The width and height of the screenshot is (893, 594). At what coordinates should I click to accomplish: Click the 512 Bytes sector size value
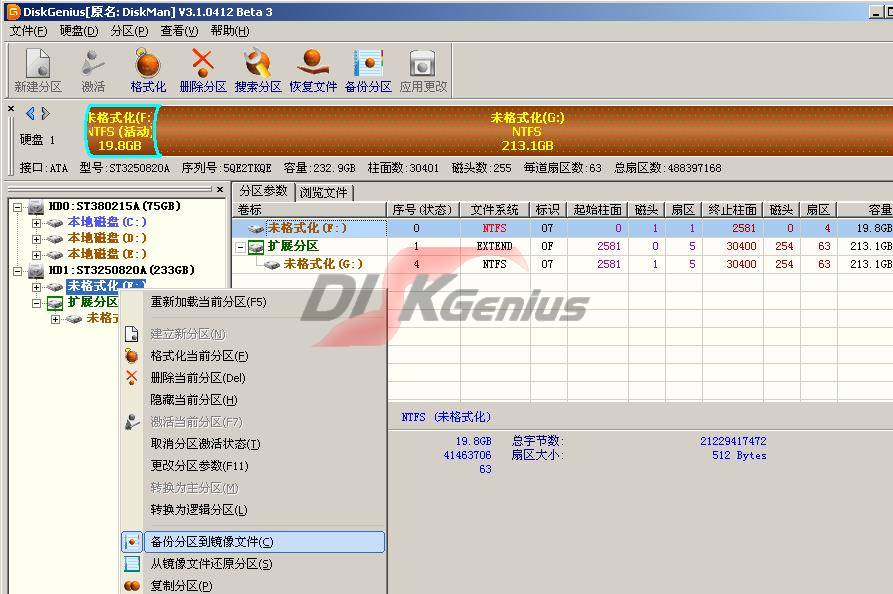(739, 456)
